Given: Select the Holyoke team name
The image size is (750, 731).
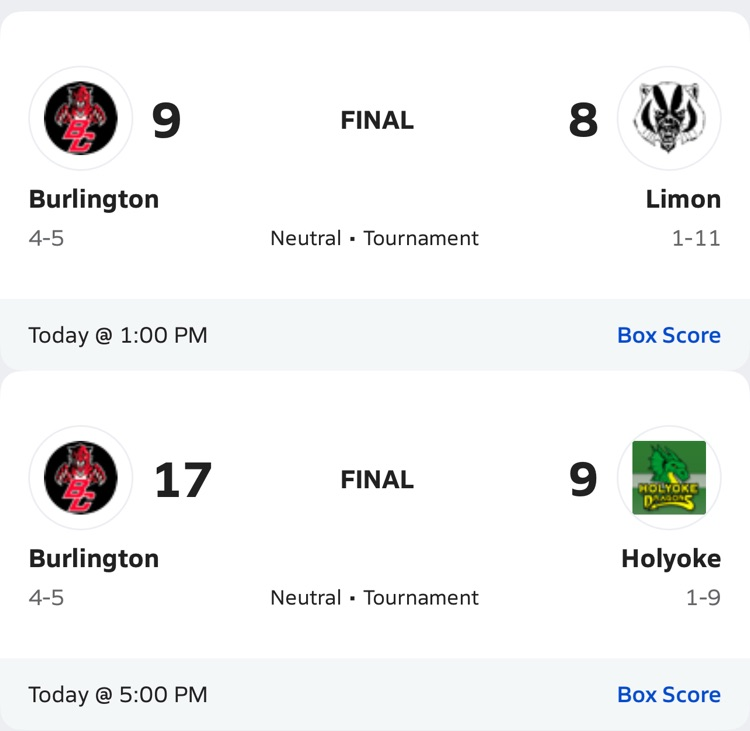Looking at the screenshot, I should pyautogui.click(x=671, y=559).
